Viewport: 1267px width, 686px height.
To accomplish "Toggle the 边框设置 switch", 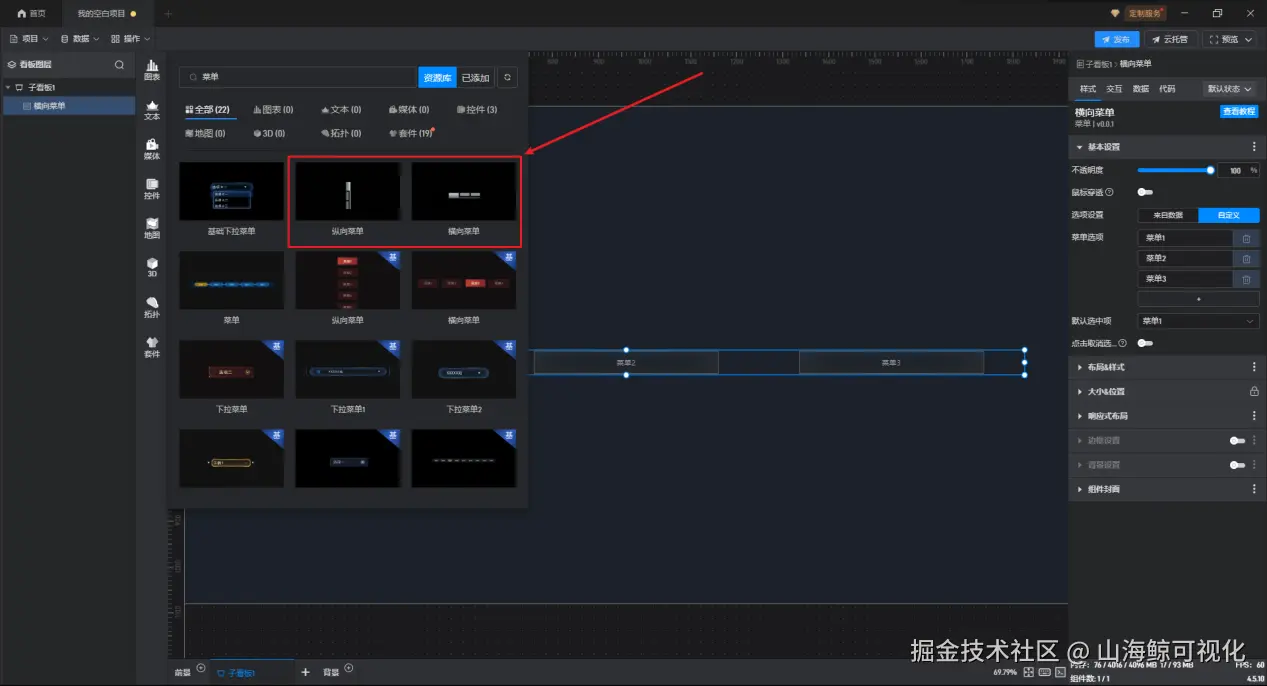I will click(1237, 440).
